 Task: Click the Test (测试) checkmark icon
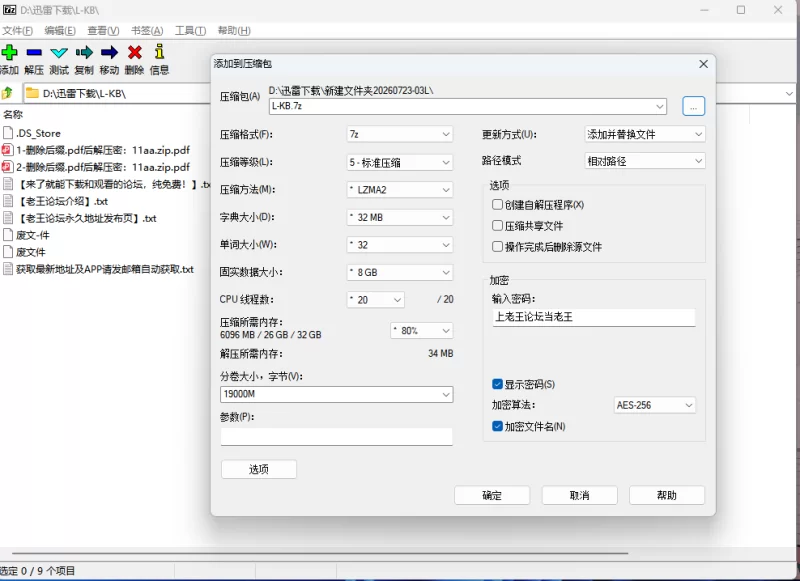pyautogui.click(x=59, y=52)
